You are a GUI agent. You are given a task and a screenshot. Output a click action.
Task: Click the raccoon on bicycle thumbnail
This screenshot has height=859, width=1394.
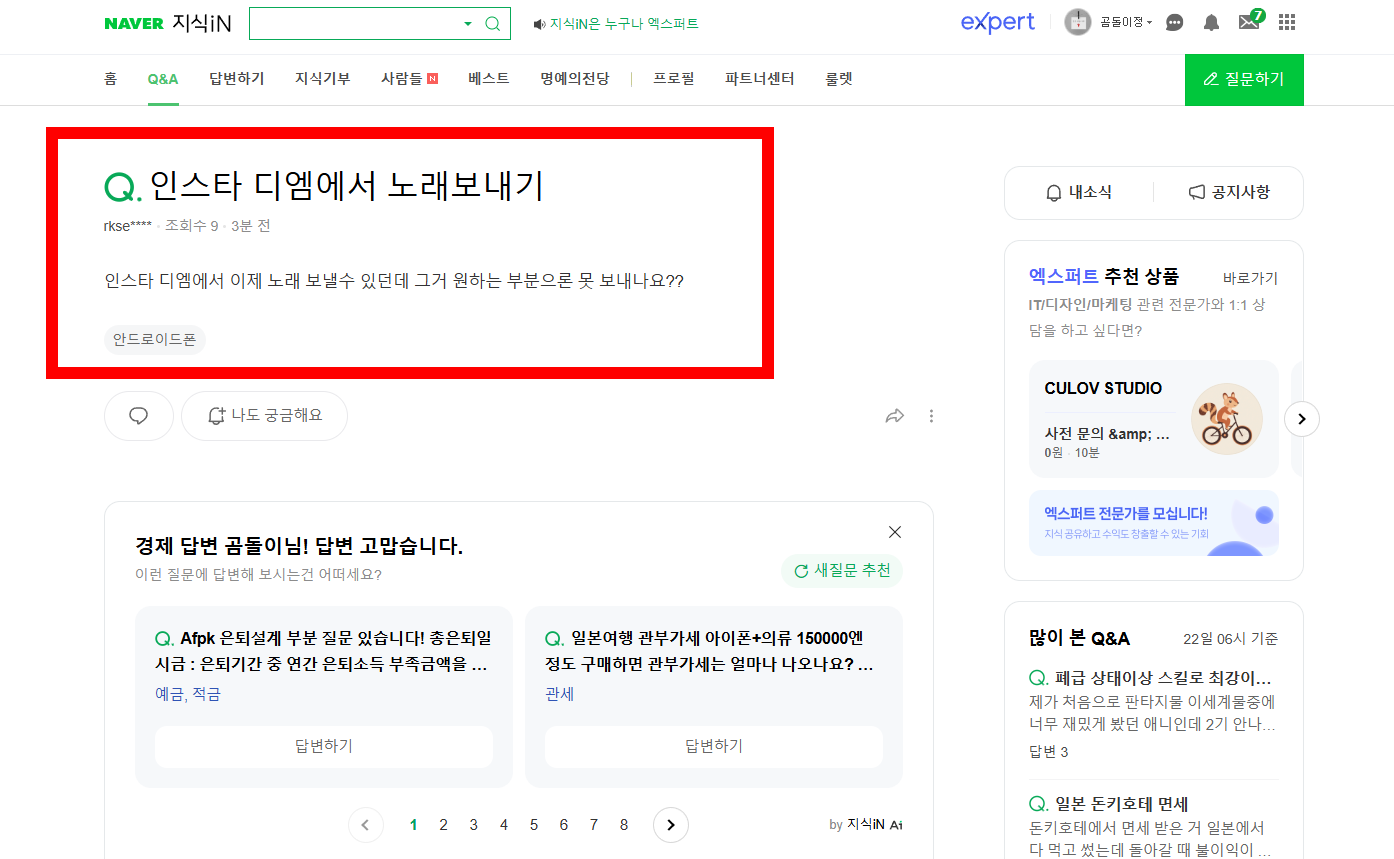(x=1227, y=419)
